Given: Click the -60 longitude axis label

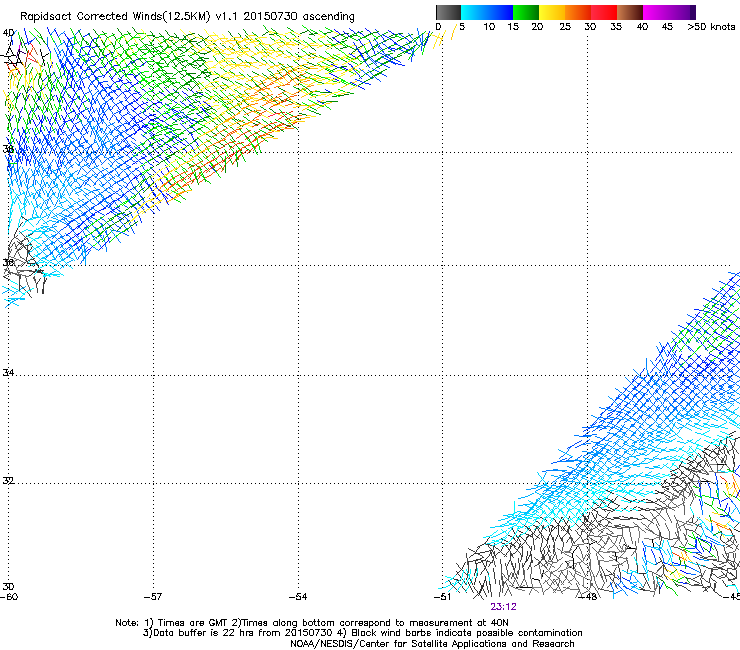Looking at the screenshot, I should click(9, 597).
